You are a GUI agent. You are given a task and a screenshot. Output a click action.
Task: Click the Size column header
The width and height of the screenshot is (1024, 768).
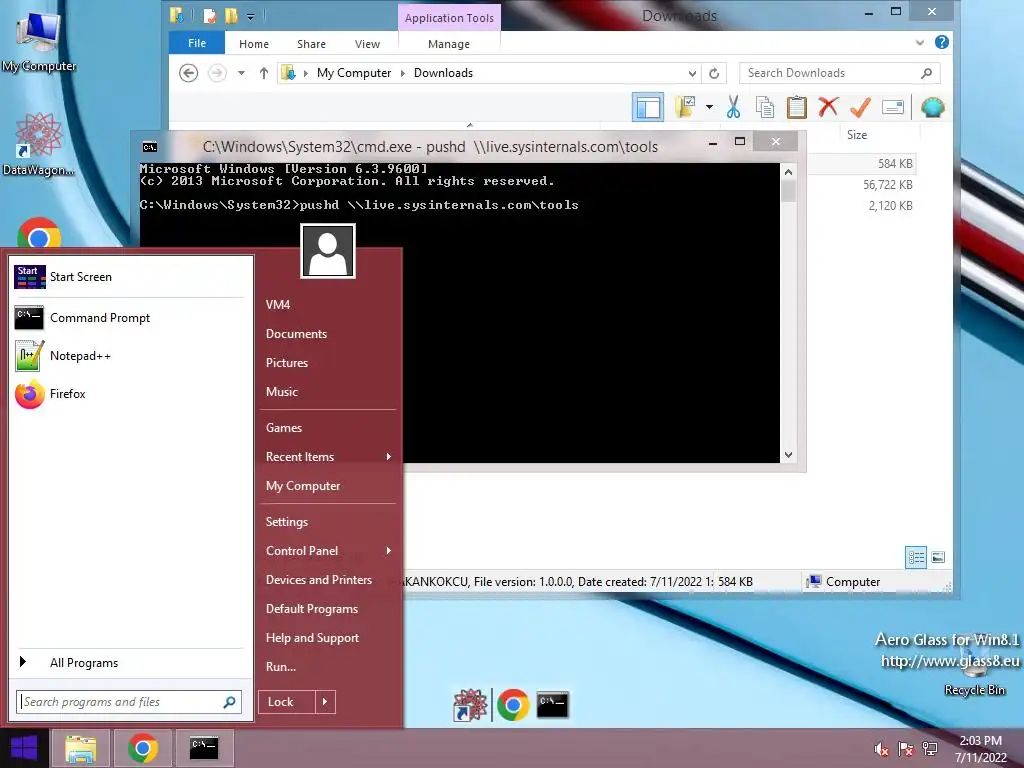(x=857, y=135)
